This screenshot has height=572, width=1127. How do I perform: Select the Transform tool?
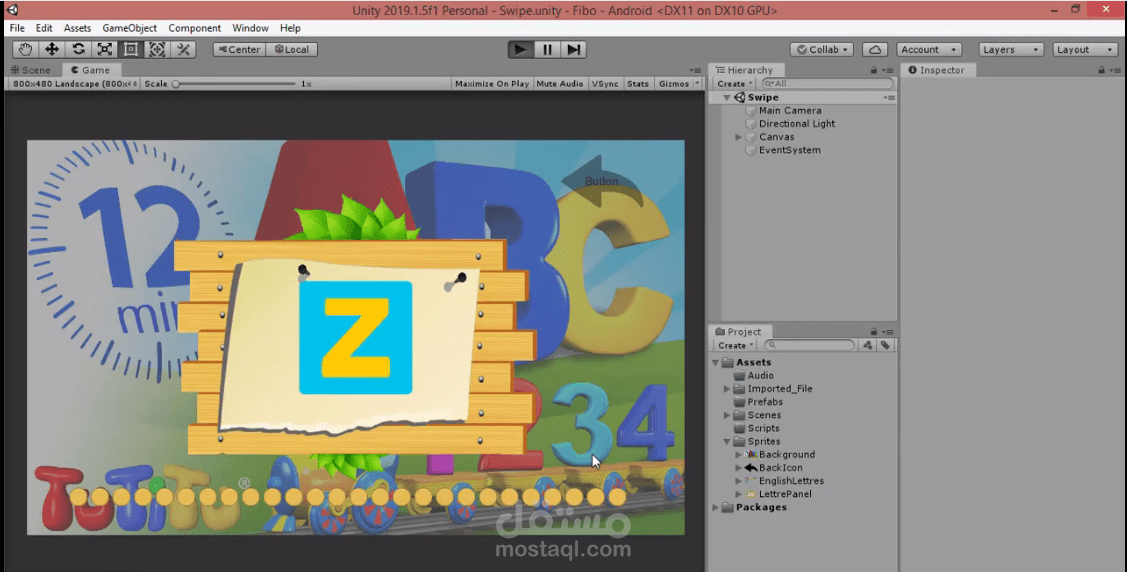point(157,50)
